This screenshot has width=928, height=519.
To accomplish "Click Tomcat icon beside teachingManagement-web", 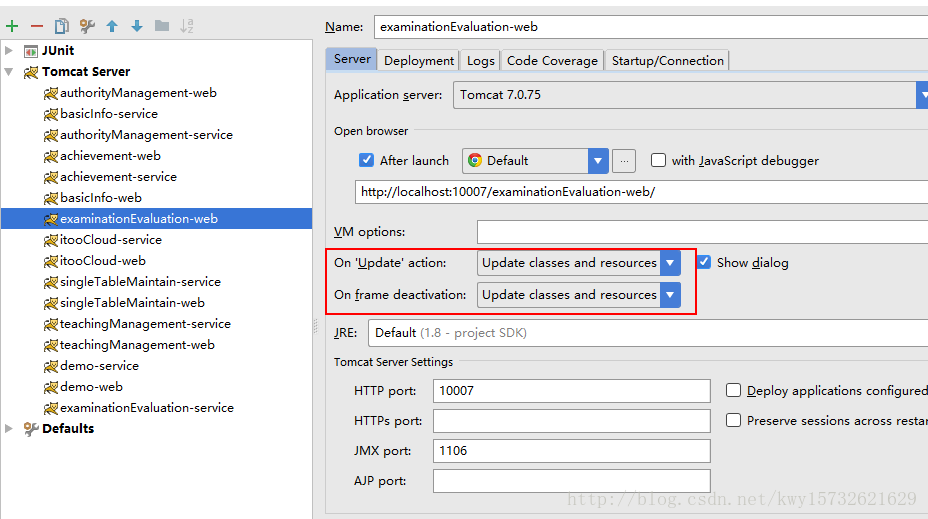I will [x=51, y=346].
